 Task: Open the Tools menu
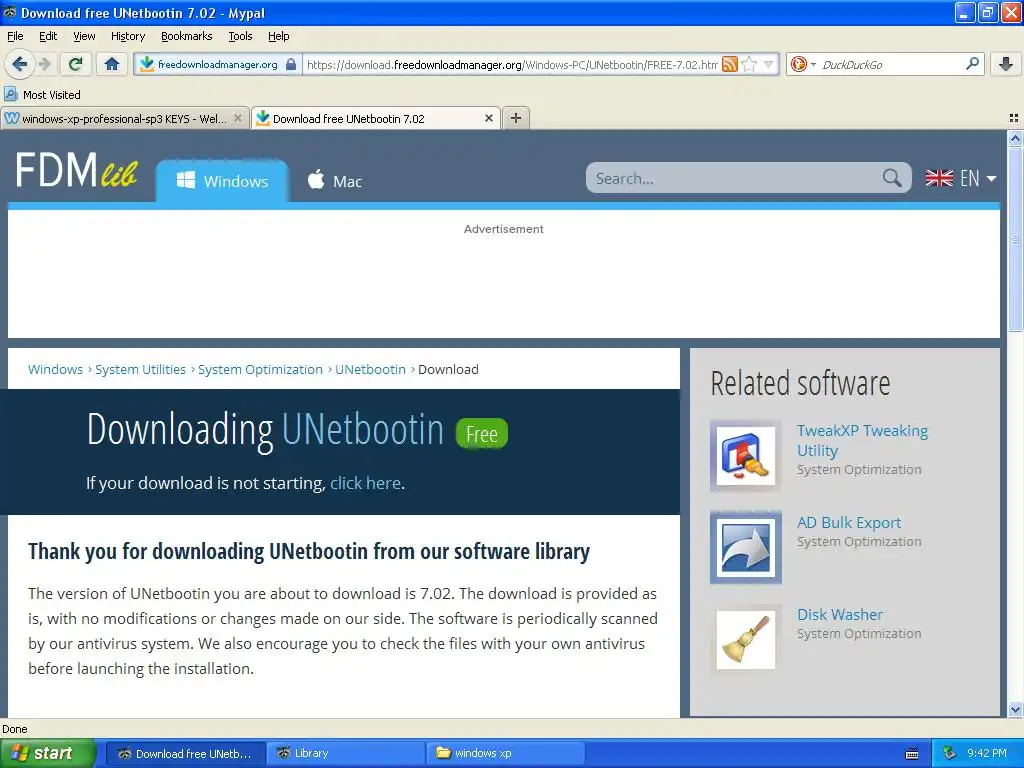(x=240, y=36)
